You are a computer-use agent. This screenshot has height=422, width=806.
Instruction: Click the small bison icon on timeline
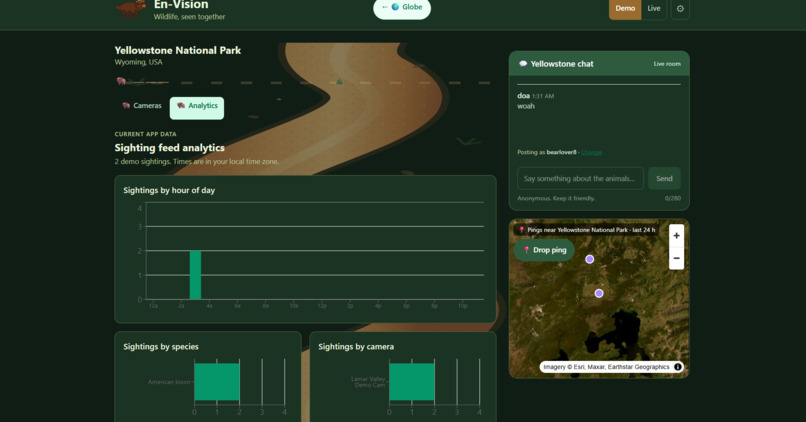tap(121, 81)
